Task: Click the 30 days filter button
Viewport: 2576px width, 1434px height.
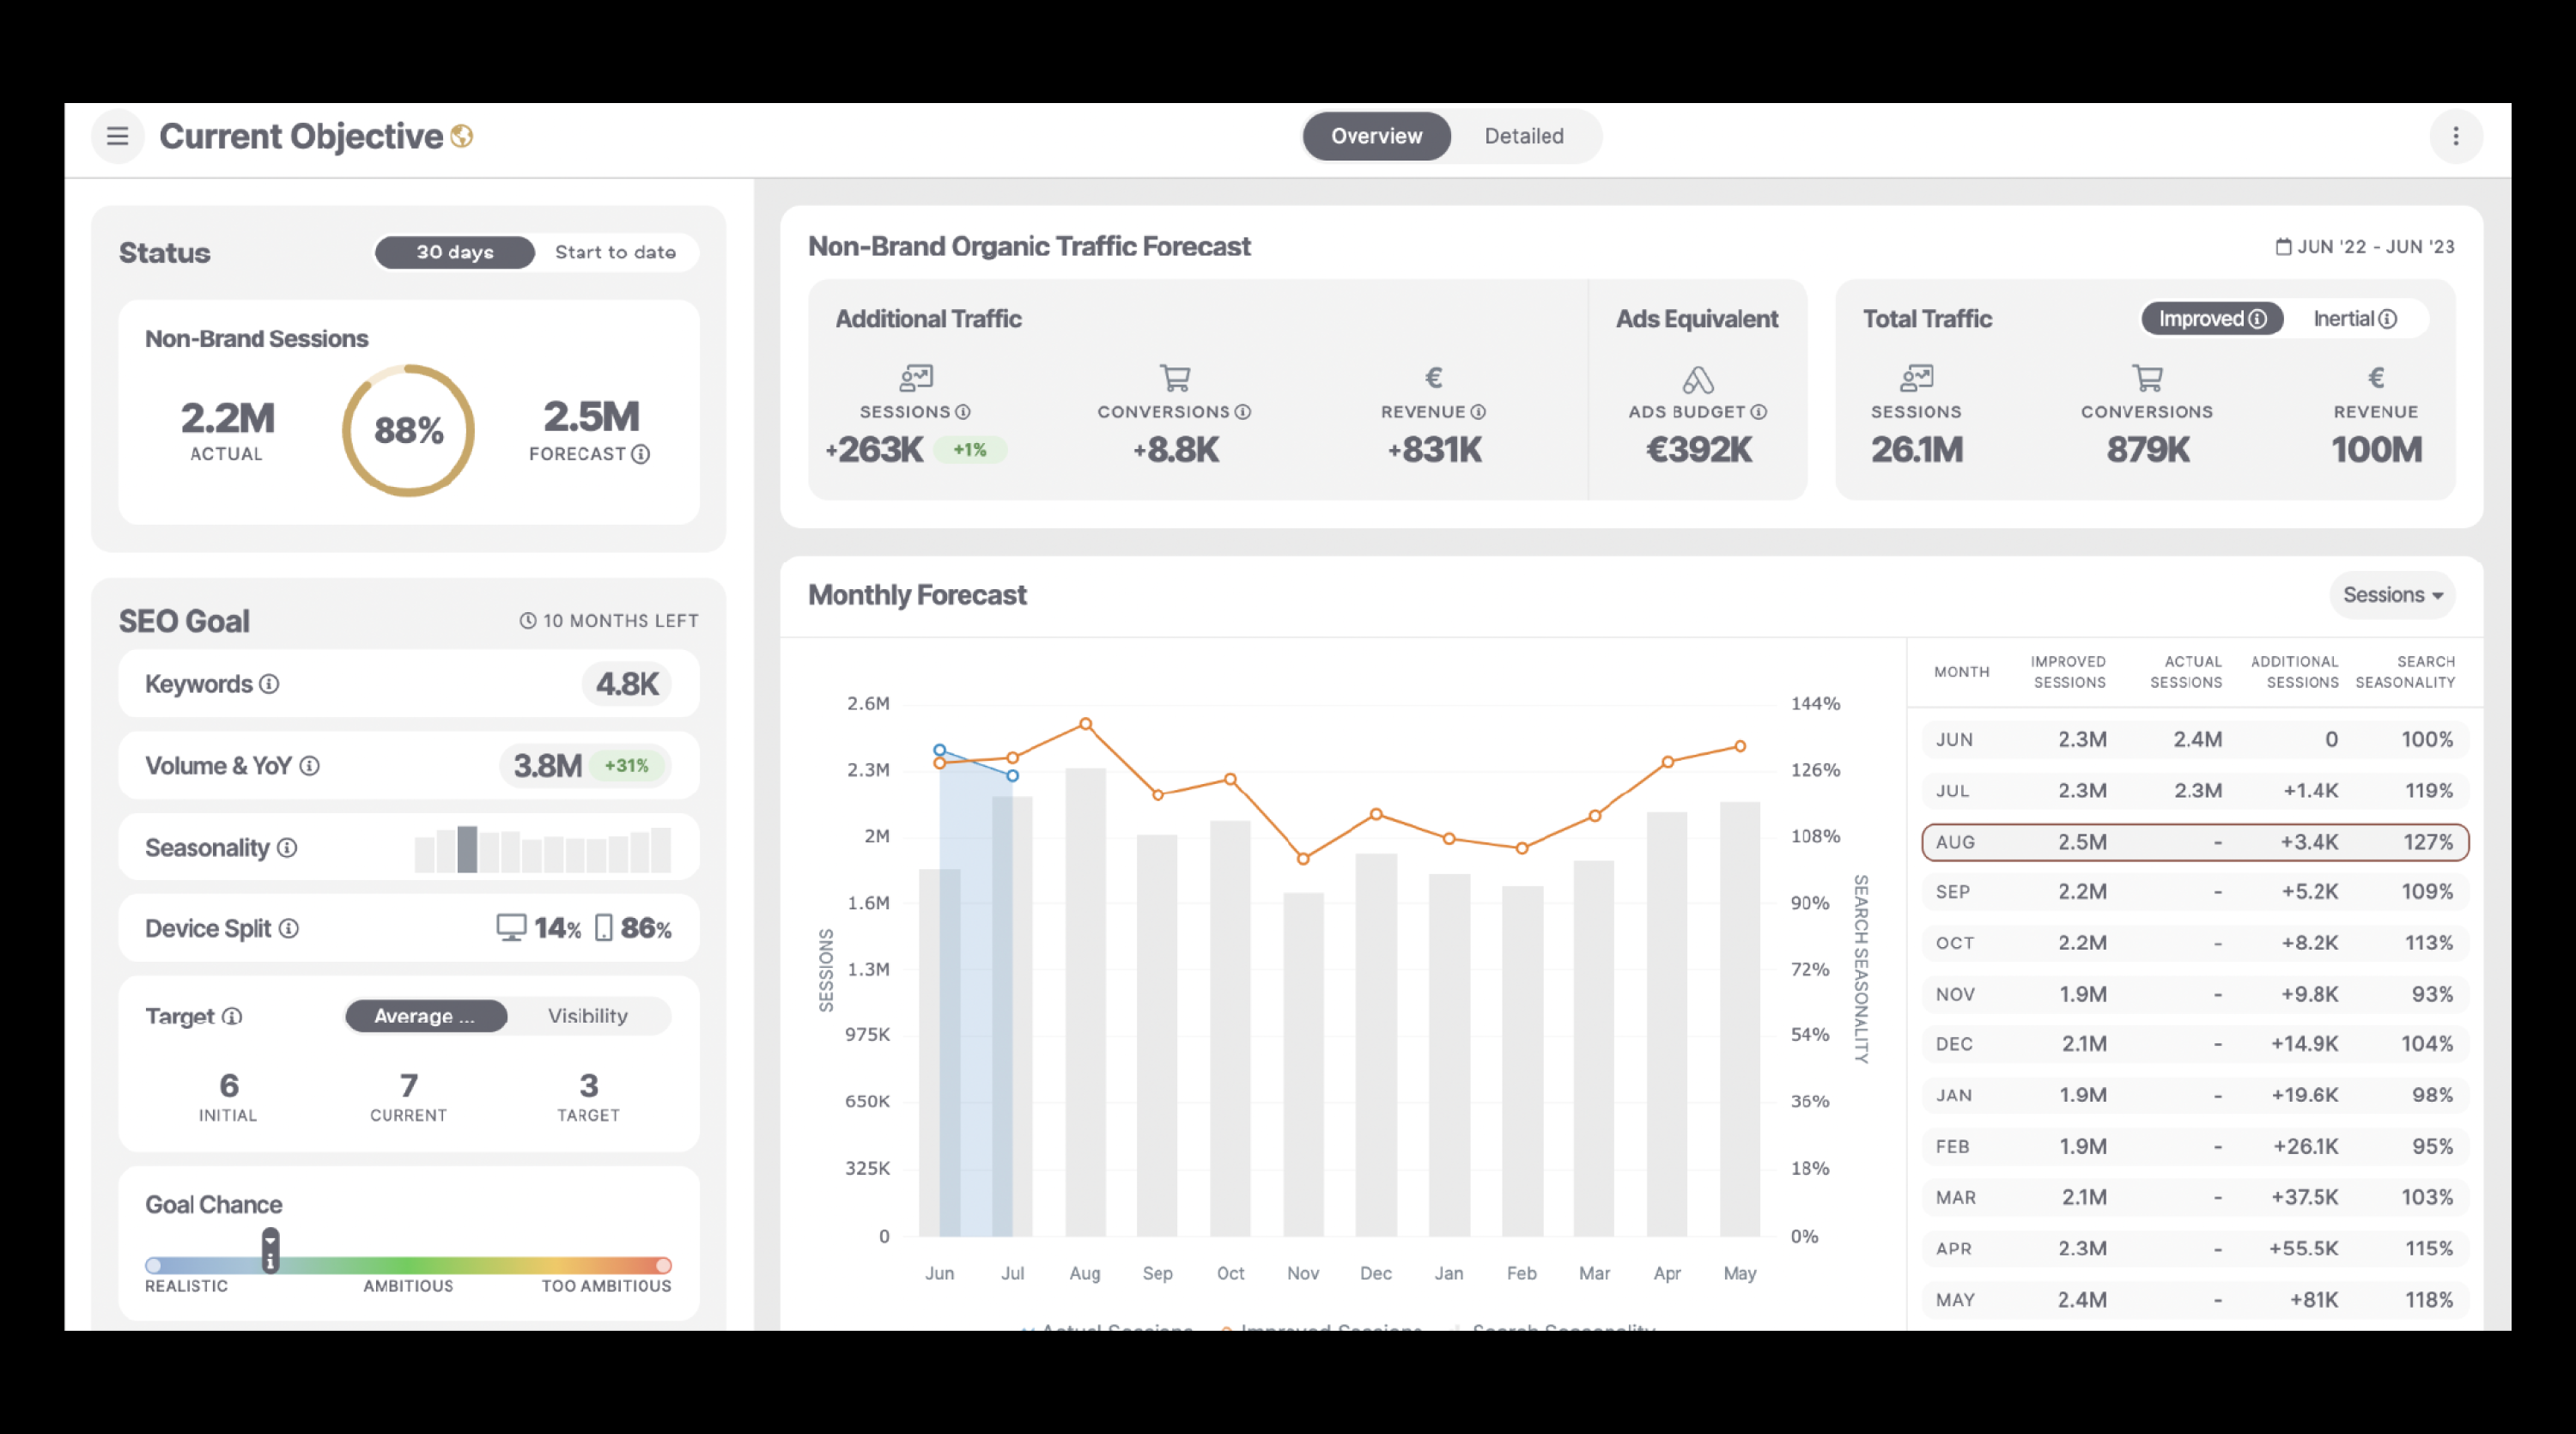Action: [x=453, y=252]
